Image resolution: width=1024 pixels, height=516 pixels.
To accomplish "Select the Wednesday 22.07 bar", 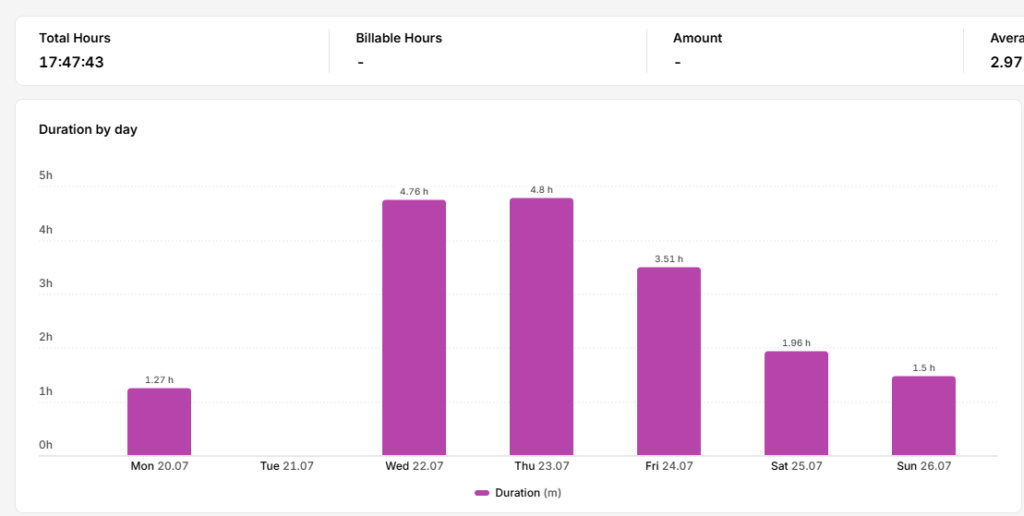I will pyautogui.click(x=414, y=328).
